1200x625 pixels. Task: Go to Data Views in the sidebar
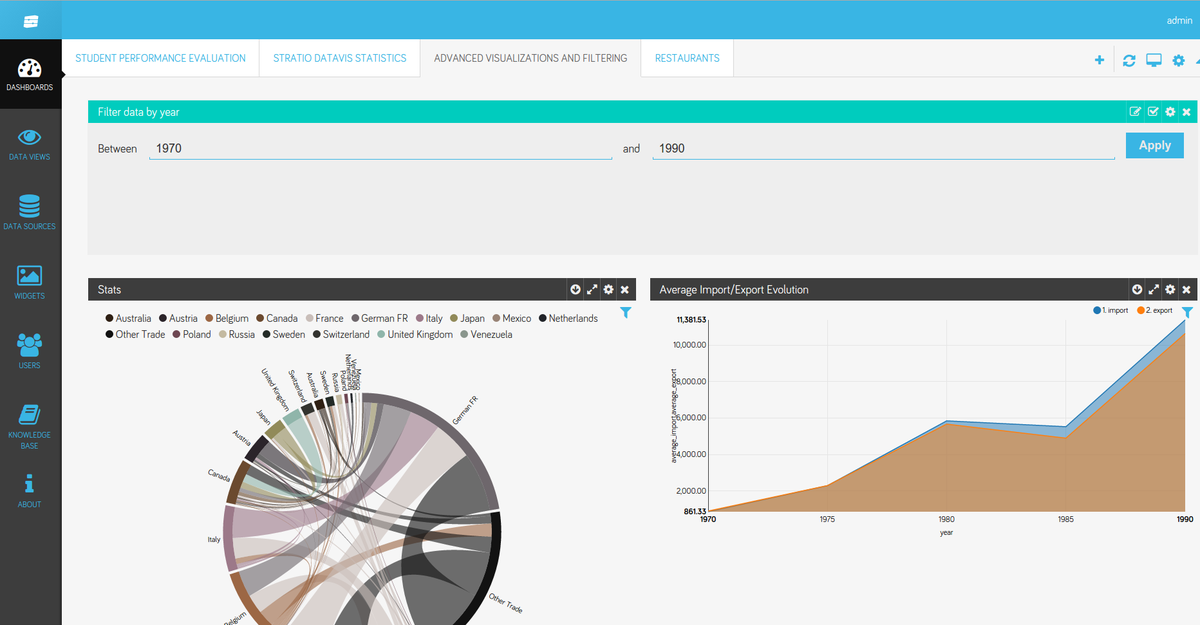pyautogui.click(x=30, y=144)
